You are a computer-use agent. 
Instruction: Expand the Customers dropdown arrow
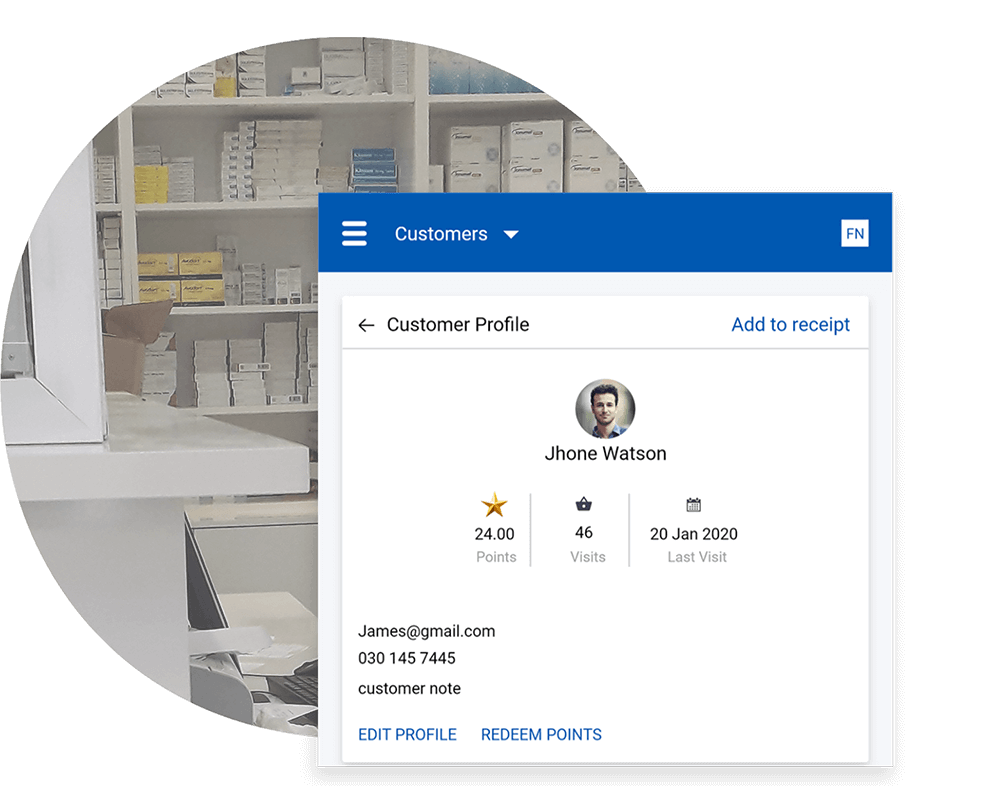[x=511, y=235]
